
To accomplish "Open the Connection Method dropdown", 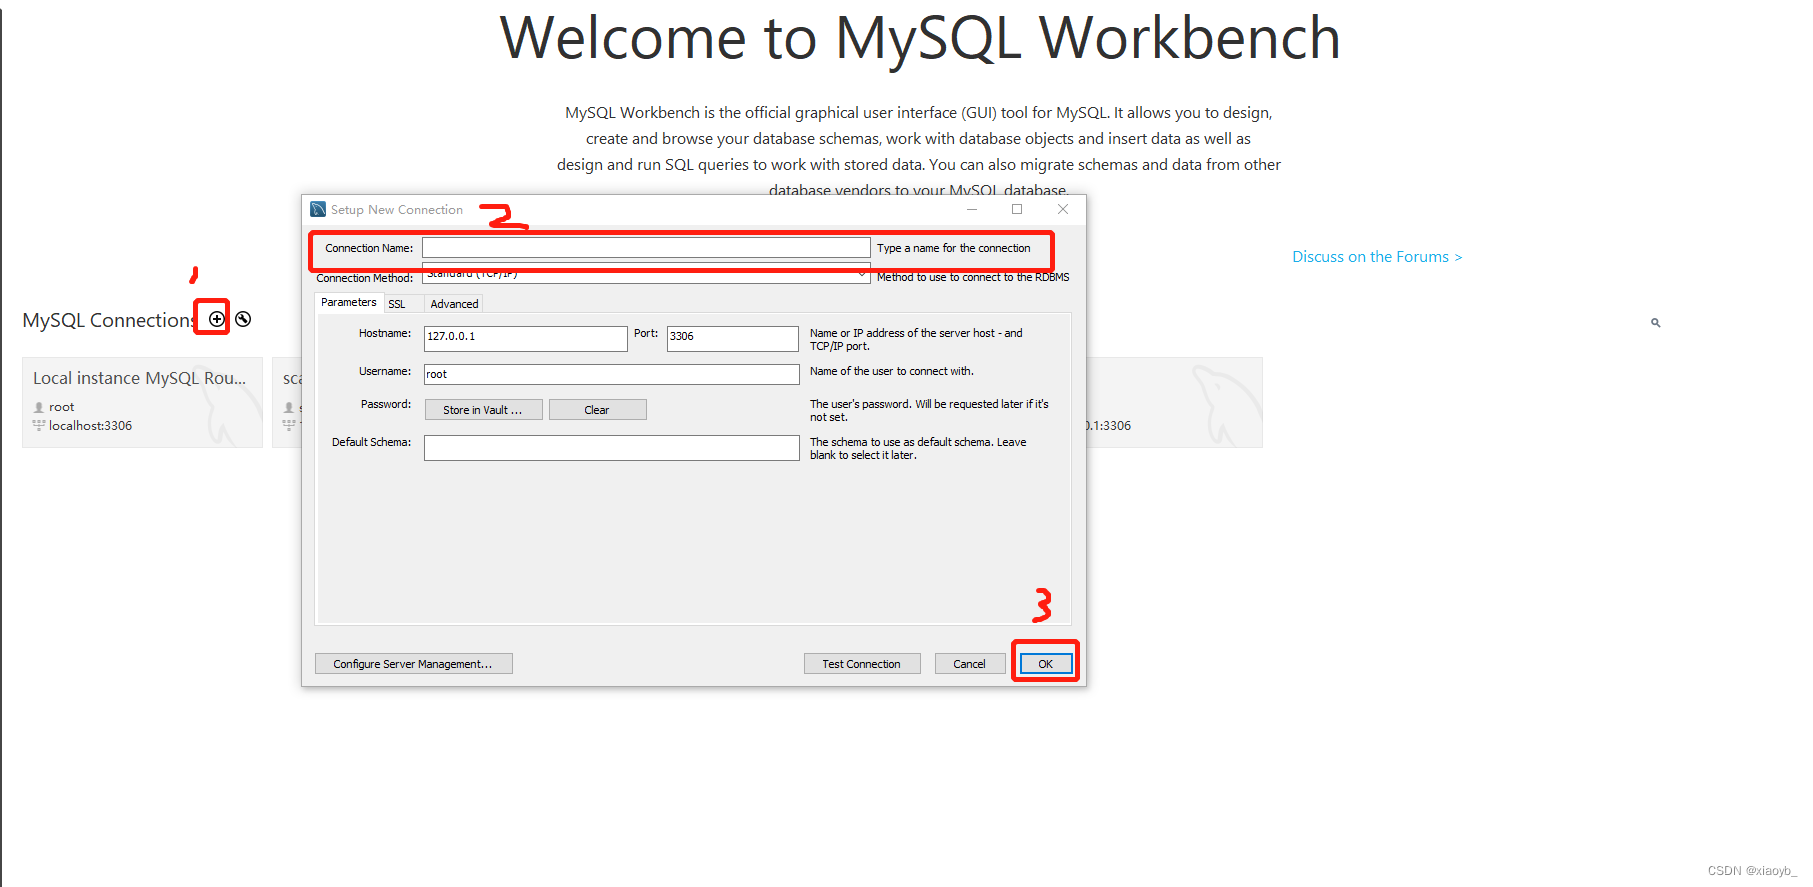I will 646,275.
